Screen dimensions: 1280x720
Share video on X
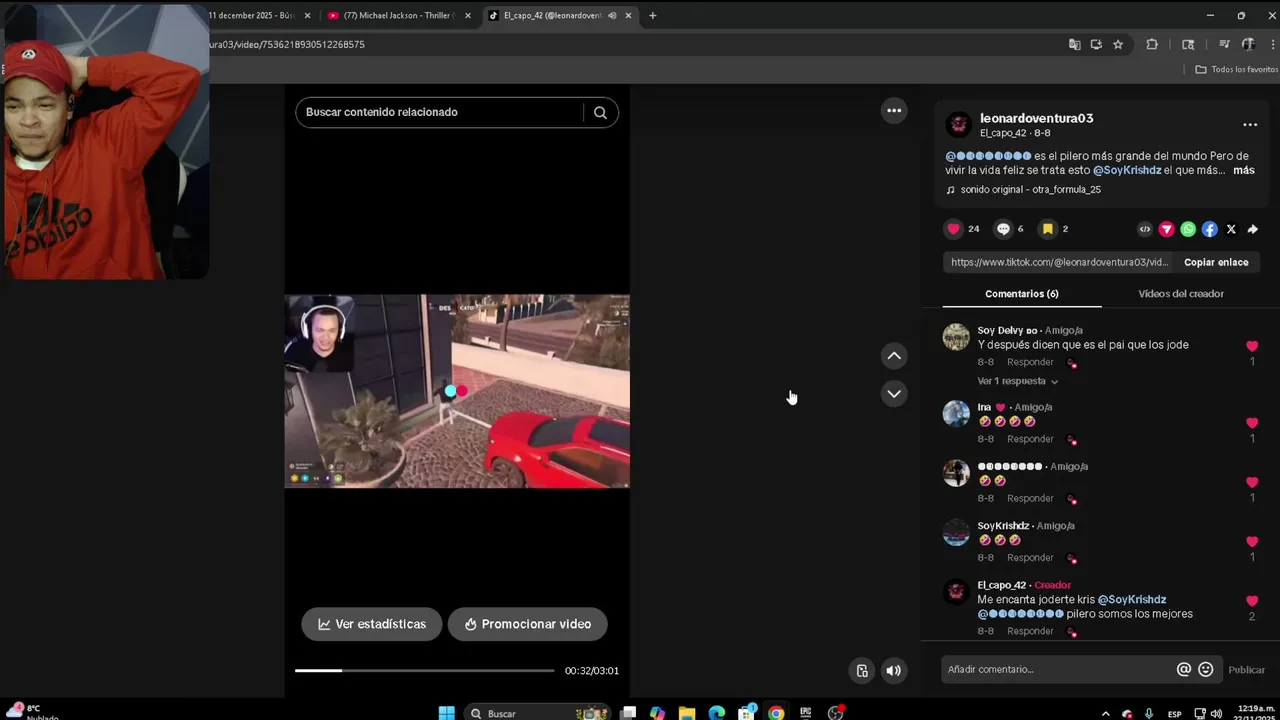(1231, 229)
